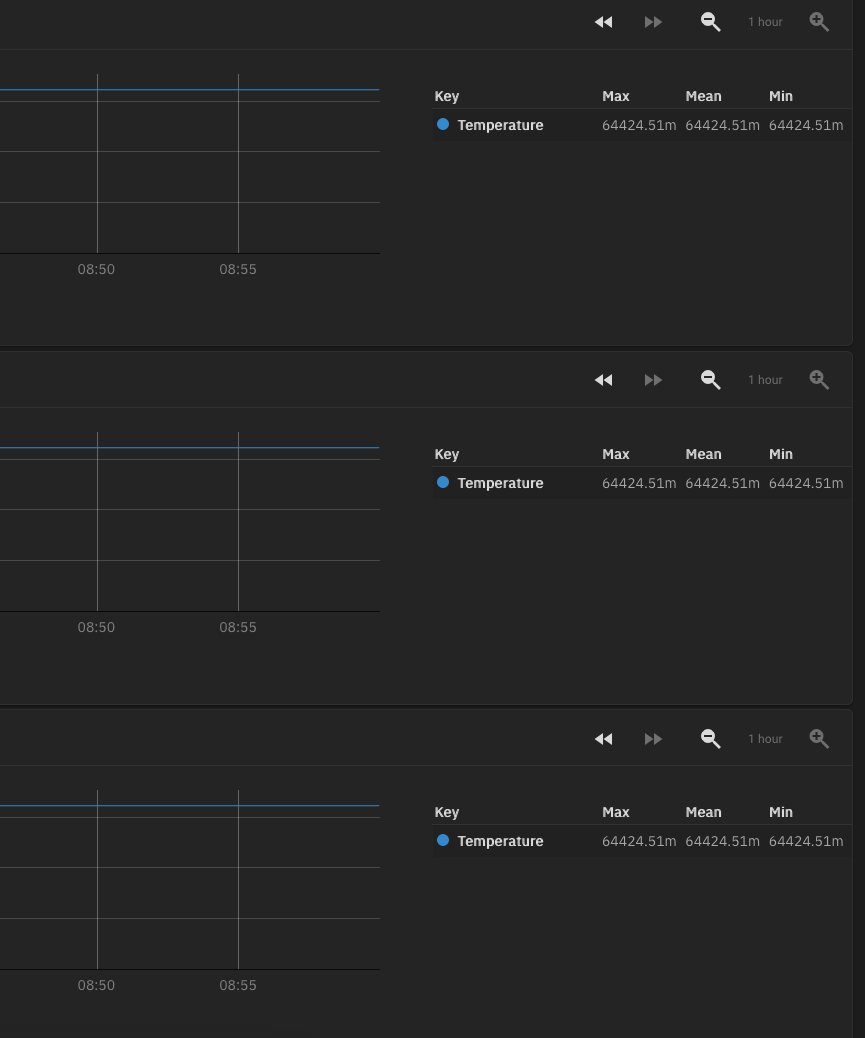Click the 08:50 axis label on middle graph
The height and width of the screenshot is (1038, 865).
[x=96, y=628]
